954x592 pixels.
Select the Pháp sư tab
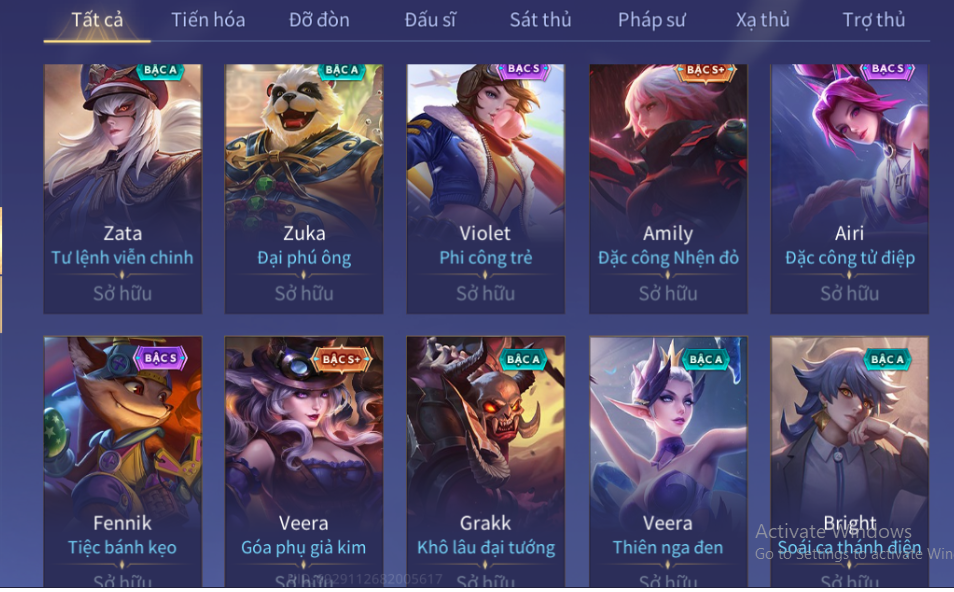tap(652, 20)
